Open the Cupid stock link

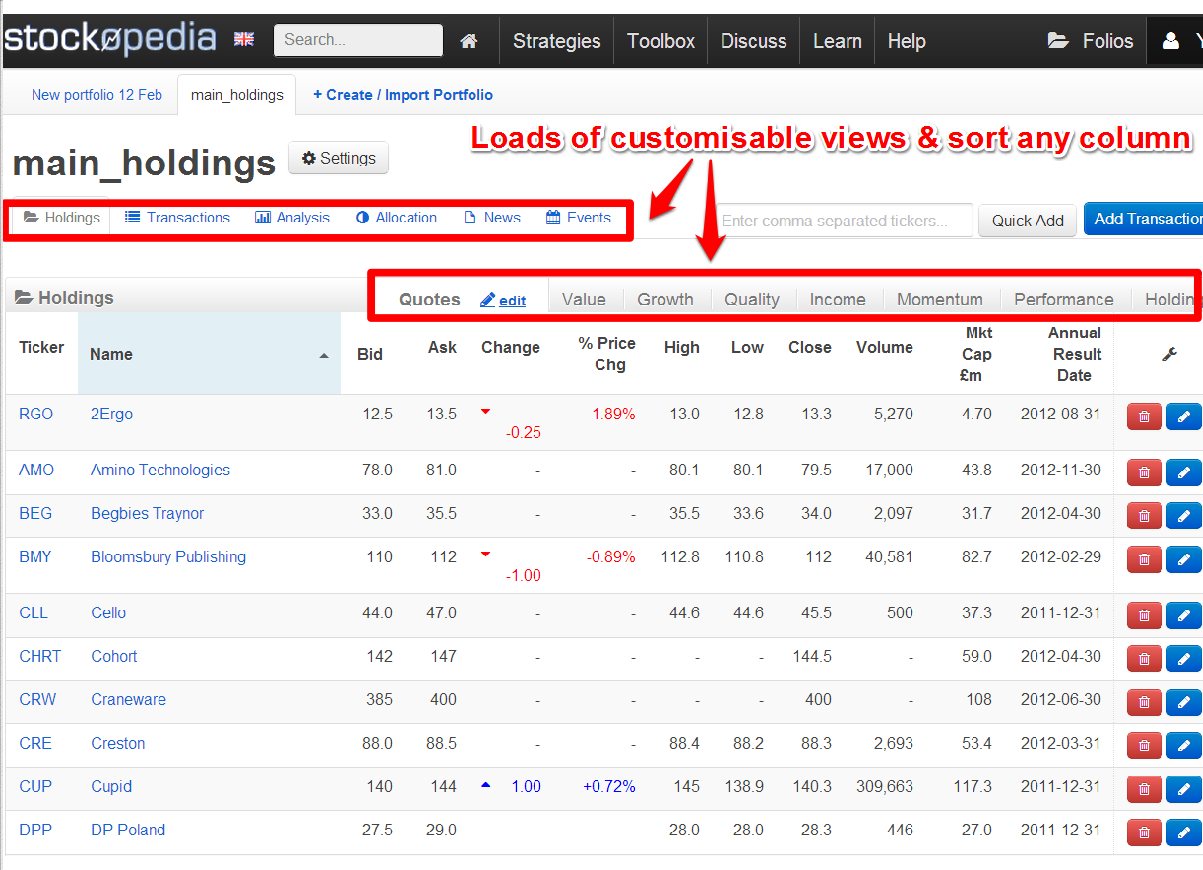click(x=111, y=787)
